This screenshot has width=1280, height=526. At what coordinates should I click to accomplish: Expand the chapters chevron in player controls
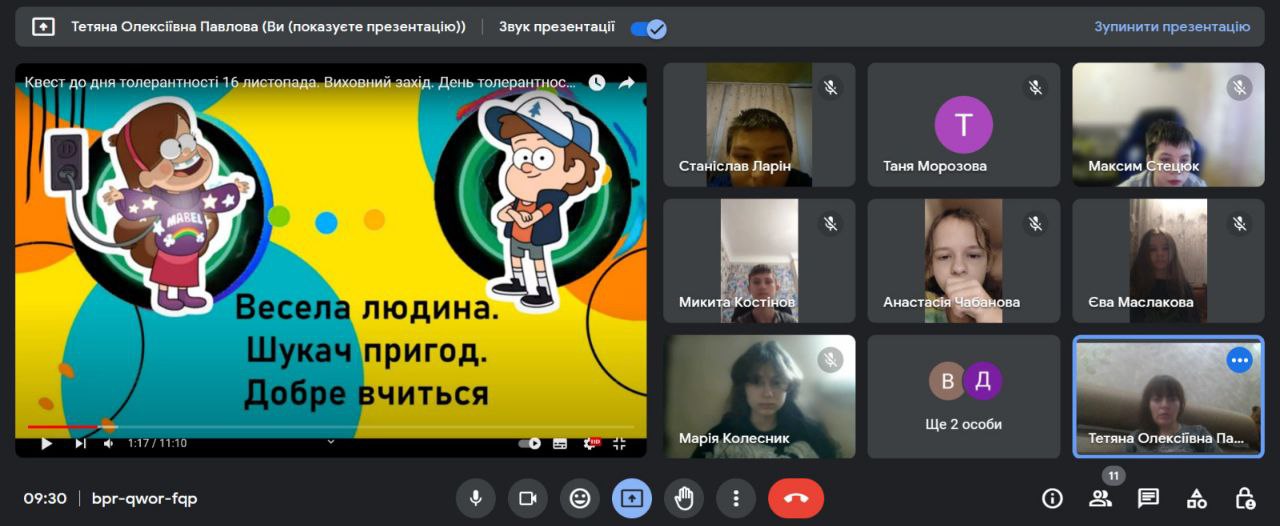331,442
